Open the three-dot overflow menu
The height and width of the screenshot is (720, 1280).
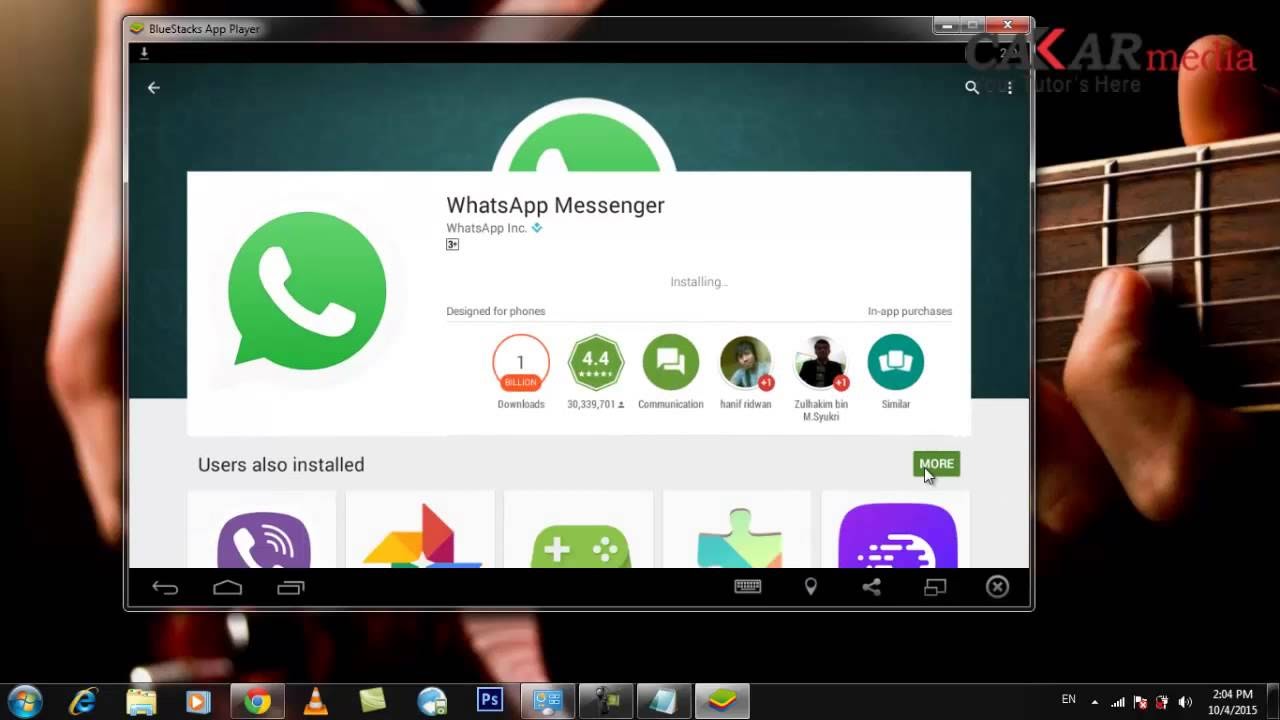pyautogui.click(x=1010, y=88)
